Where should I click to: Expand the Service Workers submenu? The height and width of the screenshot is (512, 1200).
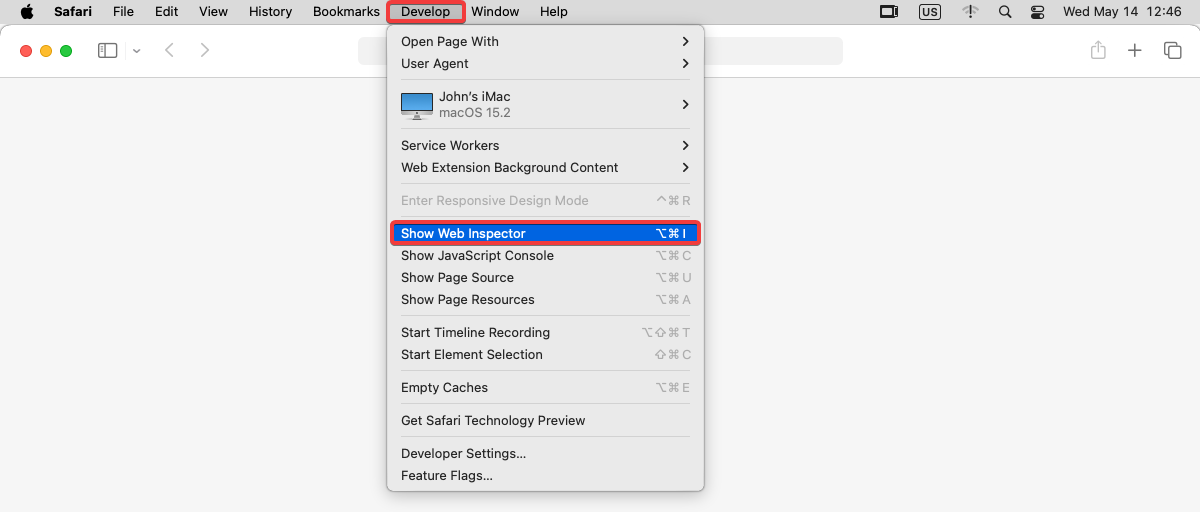545,146
